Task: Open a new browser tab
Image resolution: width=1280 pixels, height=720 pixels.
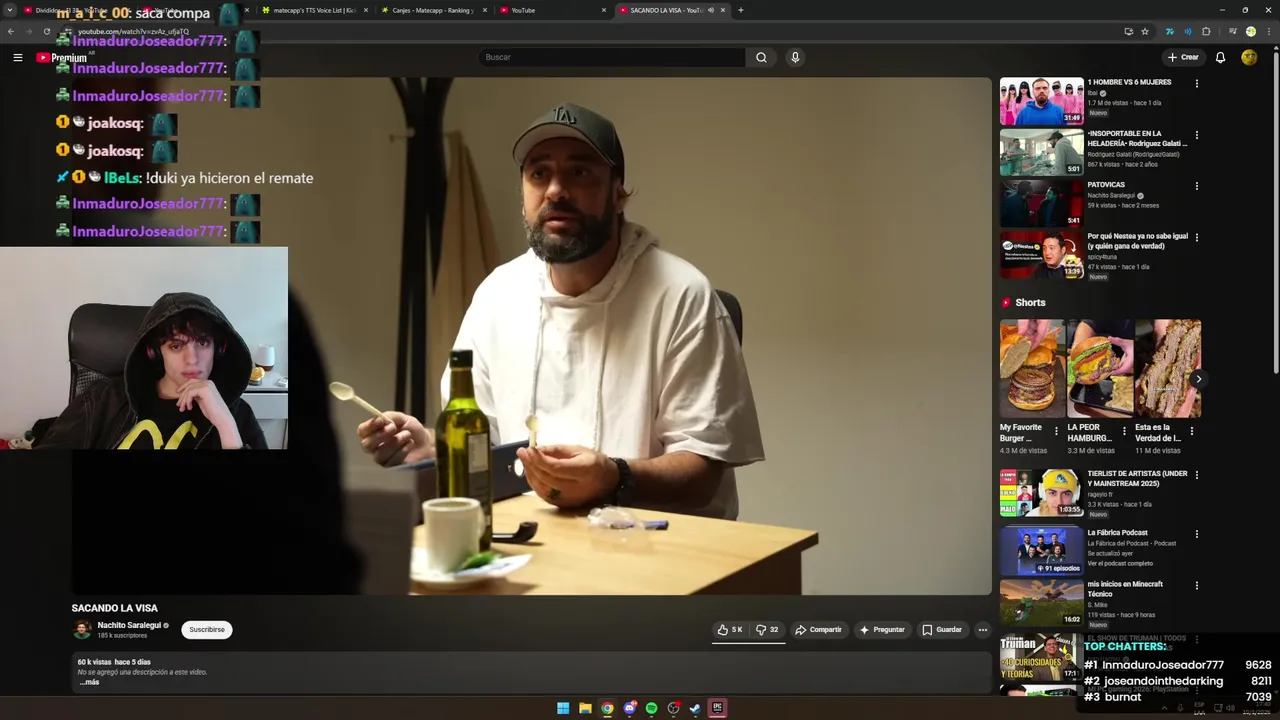Action: 740,10
